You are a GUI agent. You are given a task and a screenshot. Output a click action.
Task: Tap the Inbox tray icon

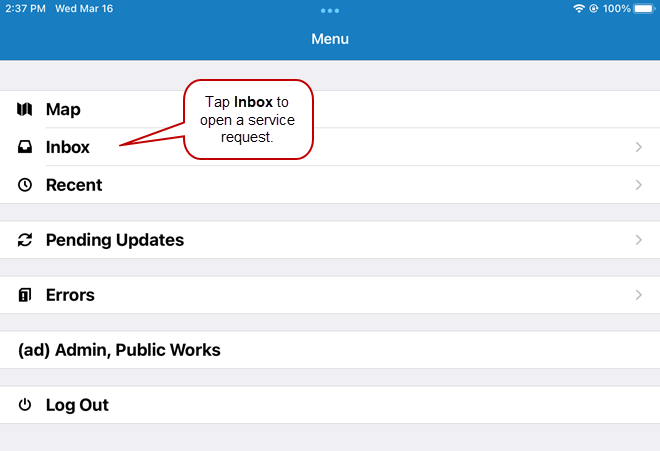pyautogui.click(x=25, y=147)
